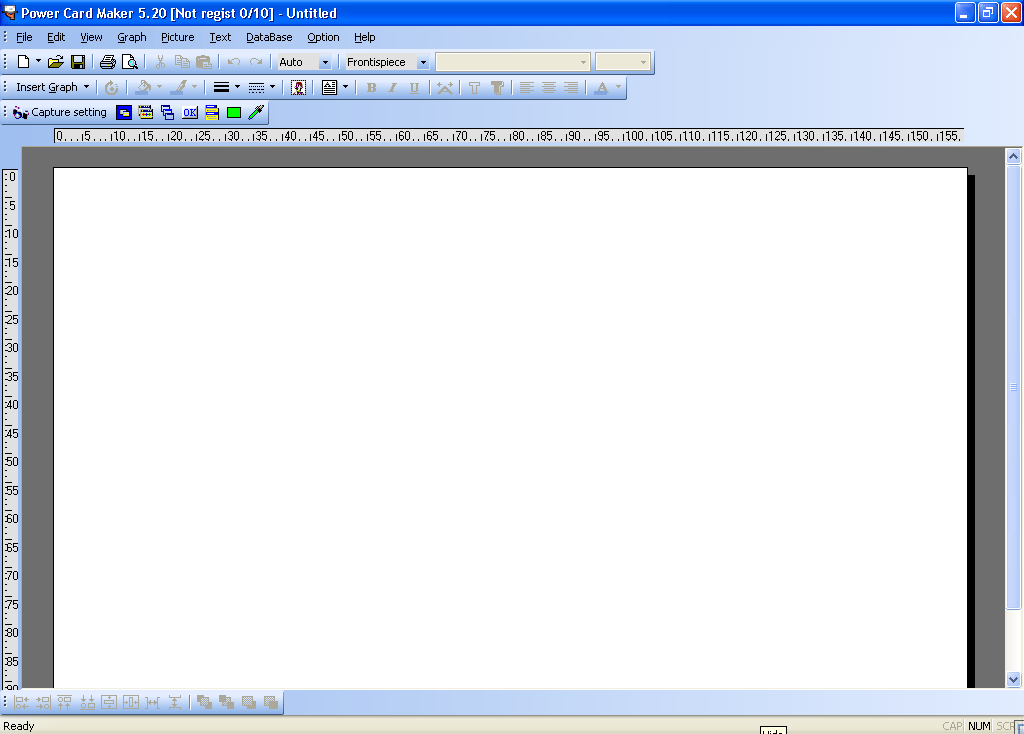
Task: Select the fill color bucket tool
Action: 143,87
